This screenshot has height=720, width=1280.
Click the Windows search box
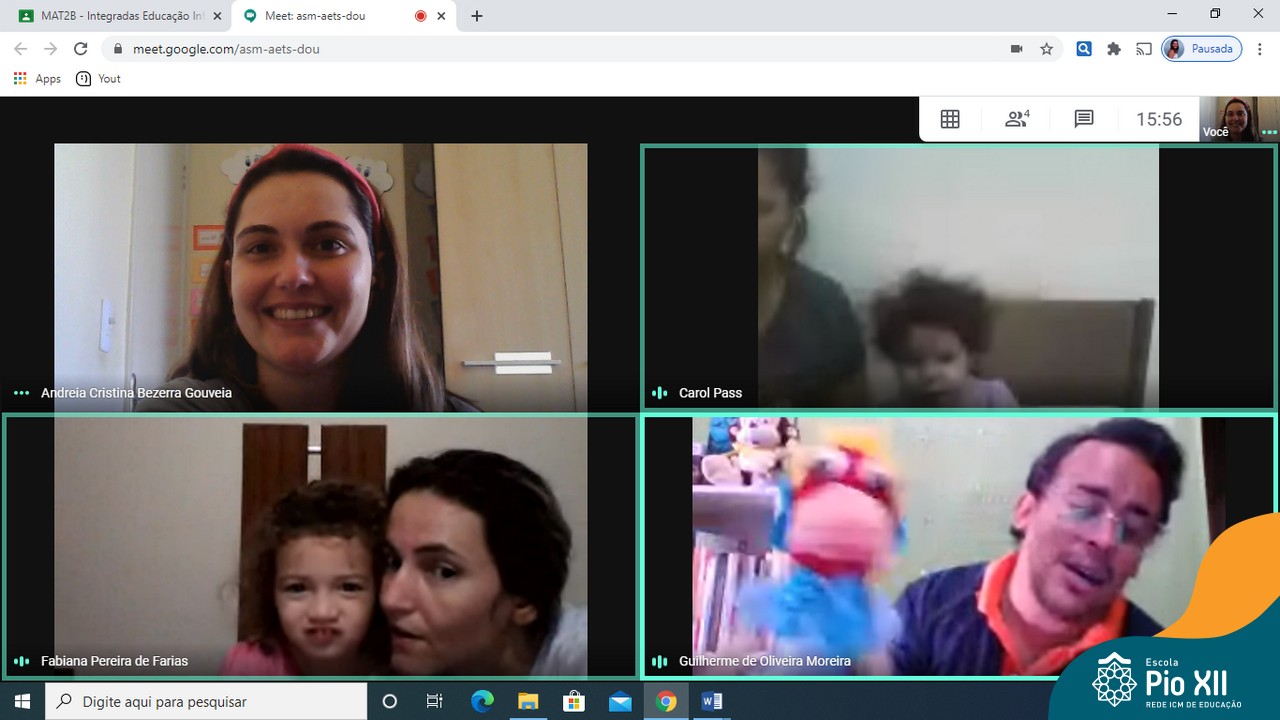[x=207, y=702]
